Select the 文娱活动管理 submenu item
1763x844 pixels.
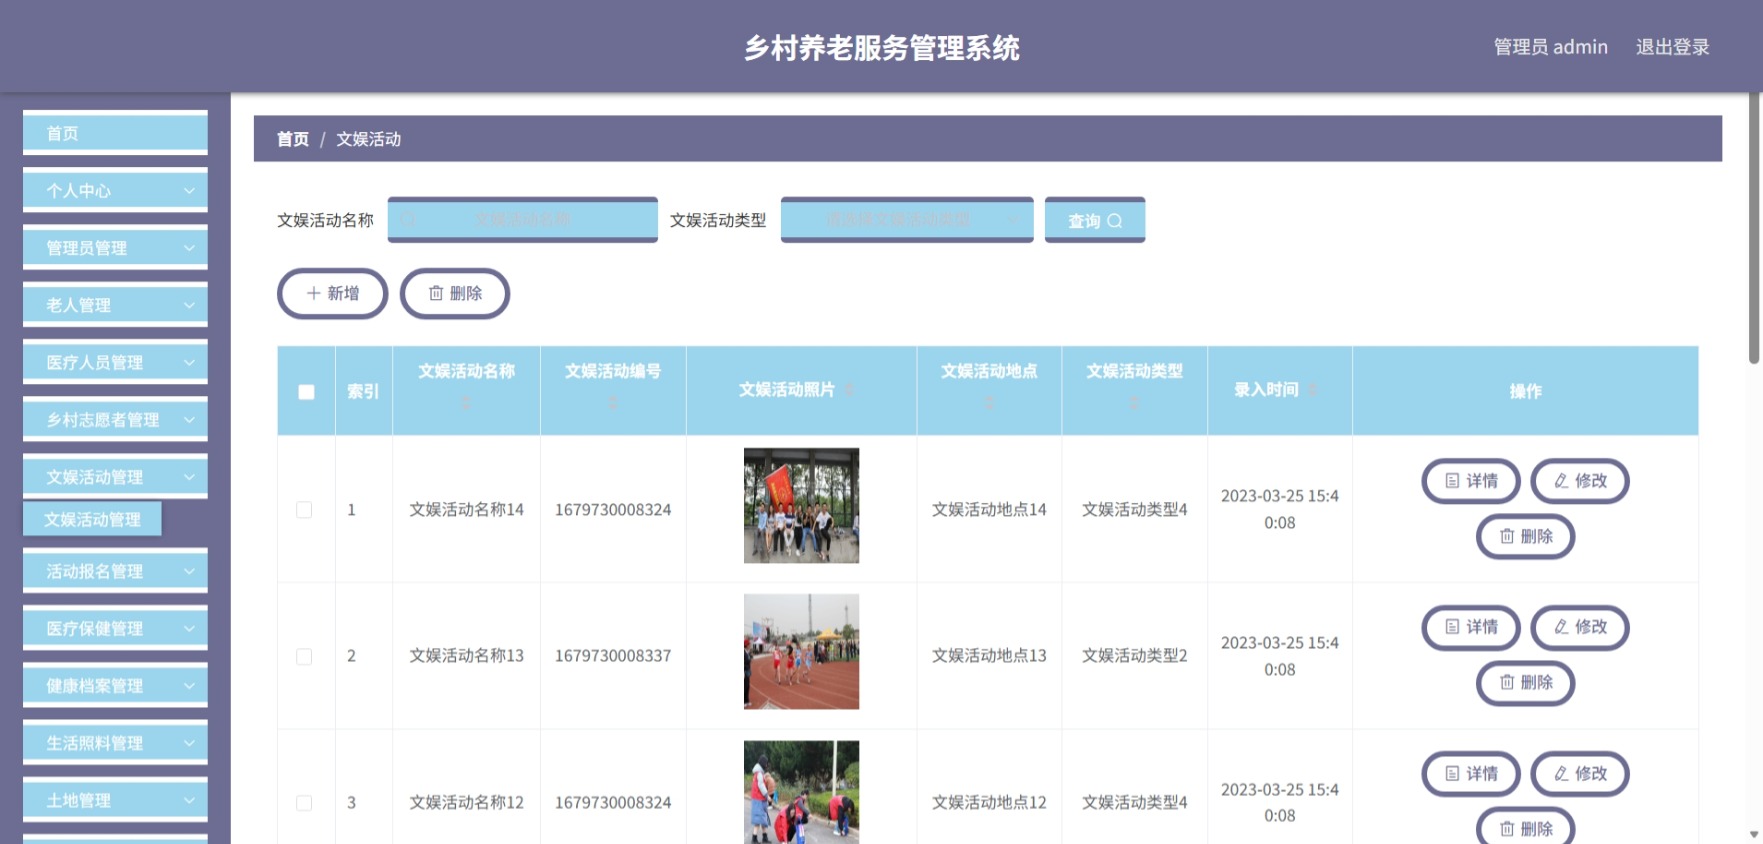[92, 519]
